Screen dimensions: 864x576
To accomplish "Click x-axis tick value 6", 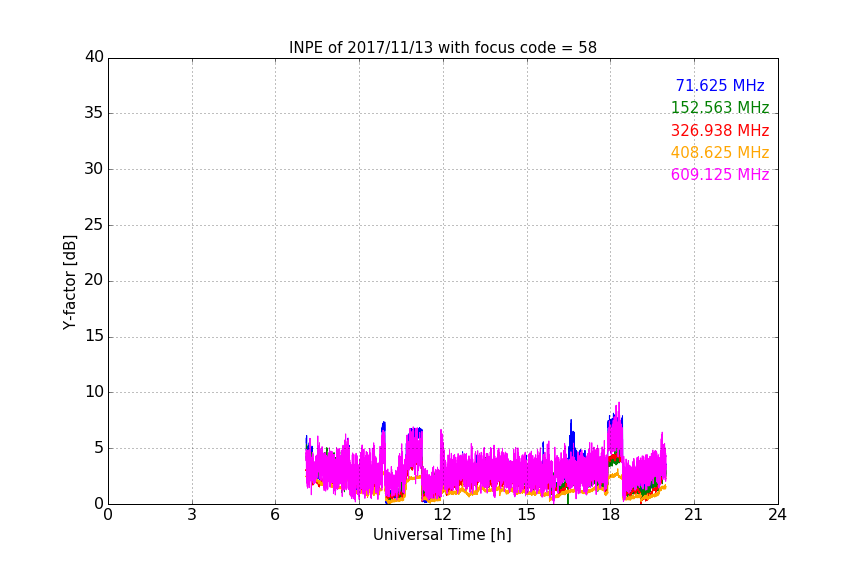I will [276, 515].
